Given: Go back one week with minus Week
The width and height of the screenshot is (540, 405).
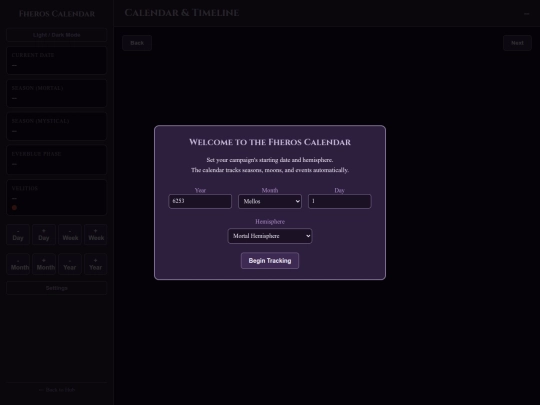Looking at the screenshot, I should [x=70, y=235].
